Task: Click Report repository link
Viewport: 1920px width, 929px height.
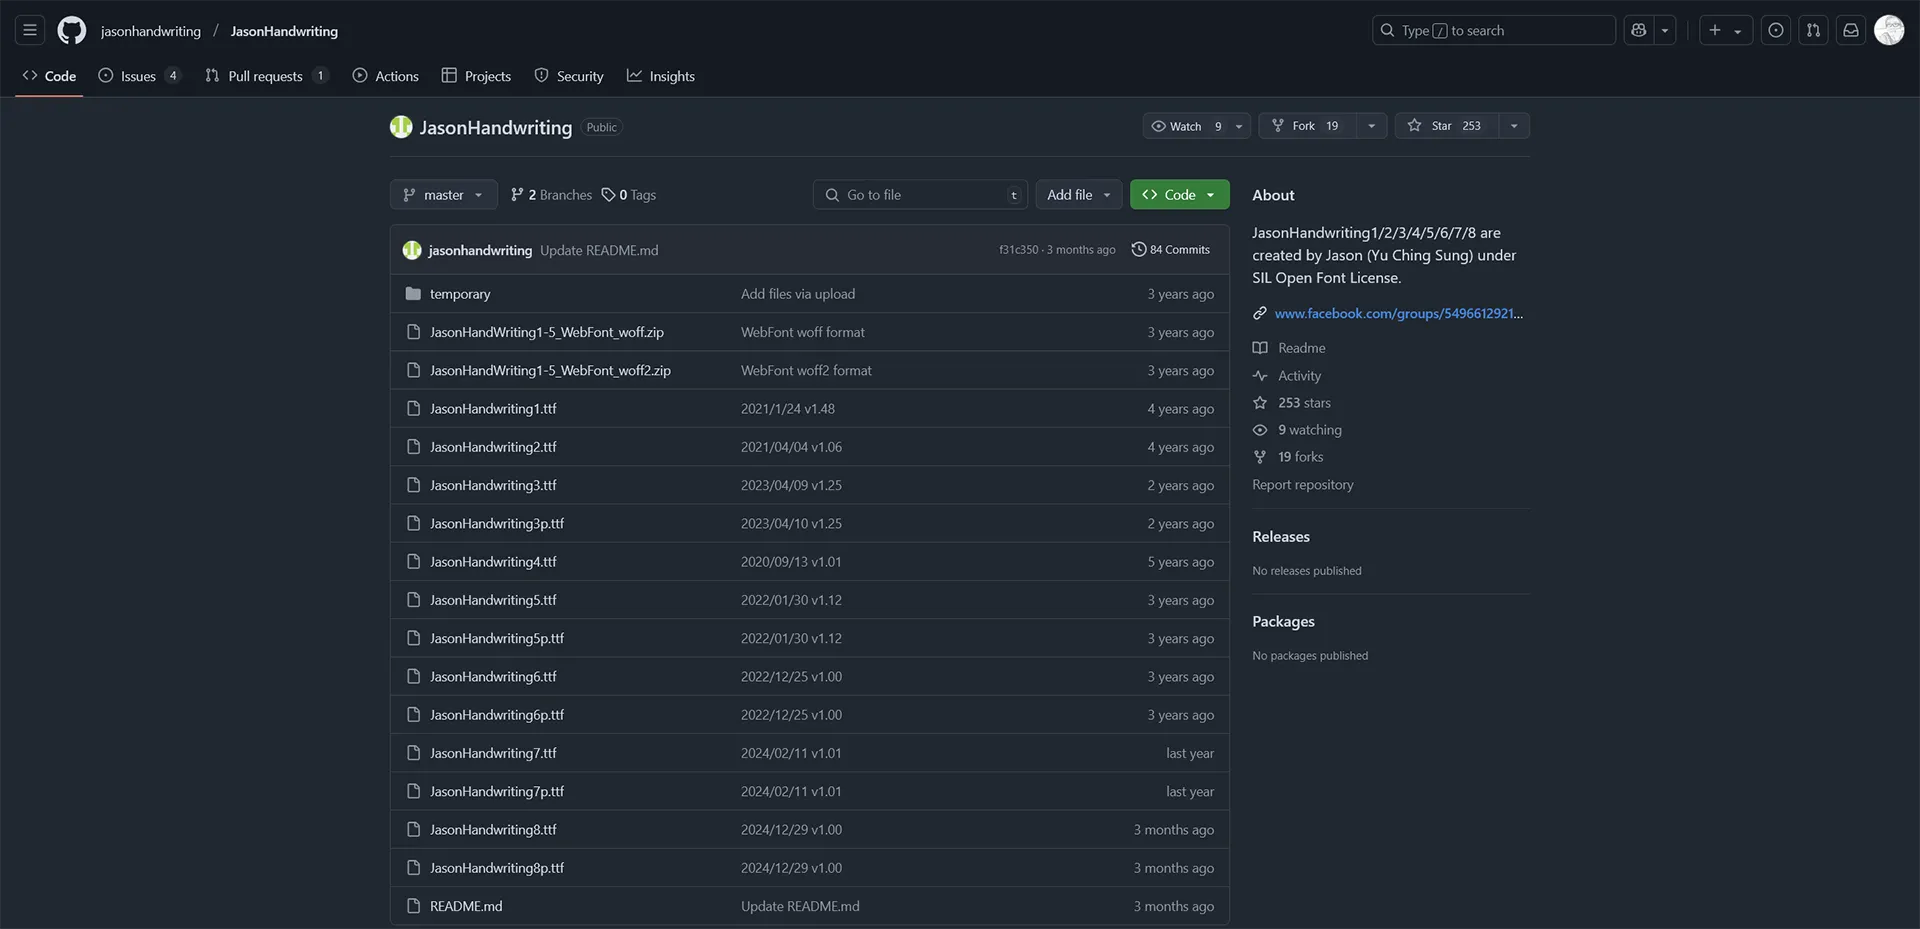Action: click(x=1303, y=485)
